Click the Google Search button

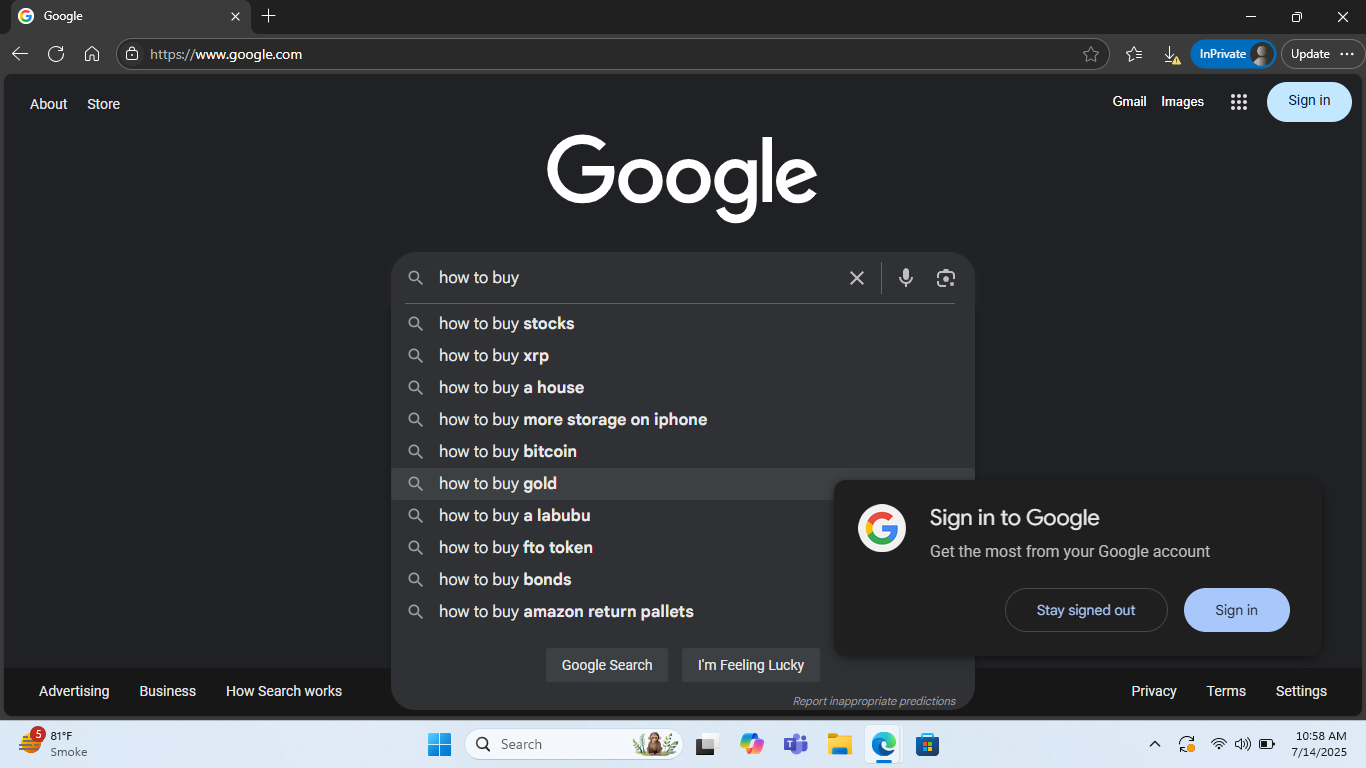click(607, 665)
